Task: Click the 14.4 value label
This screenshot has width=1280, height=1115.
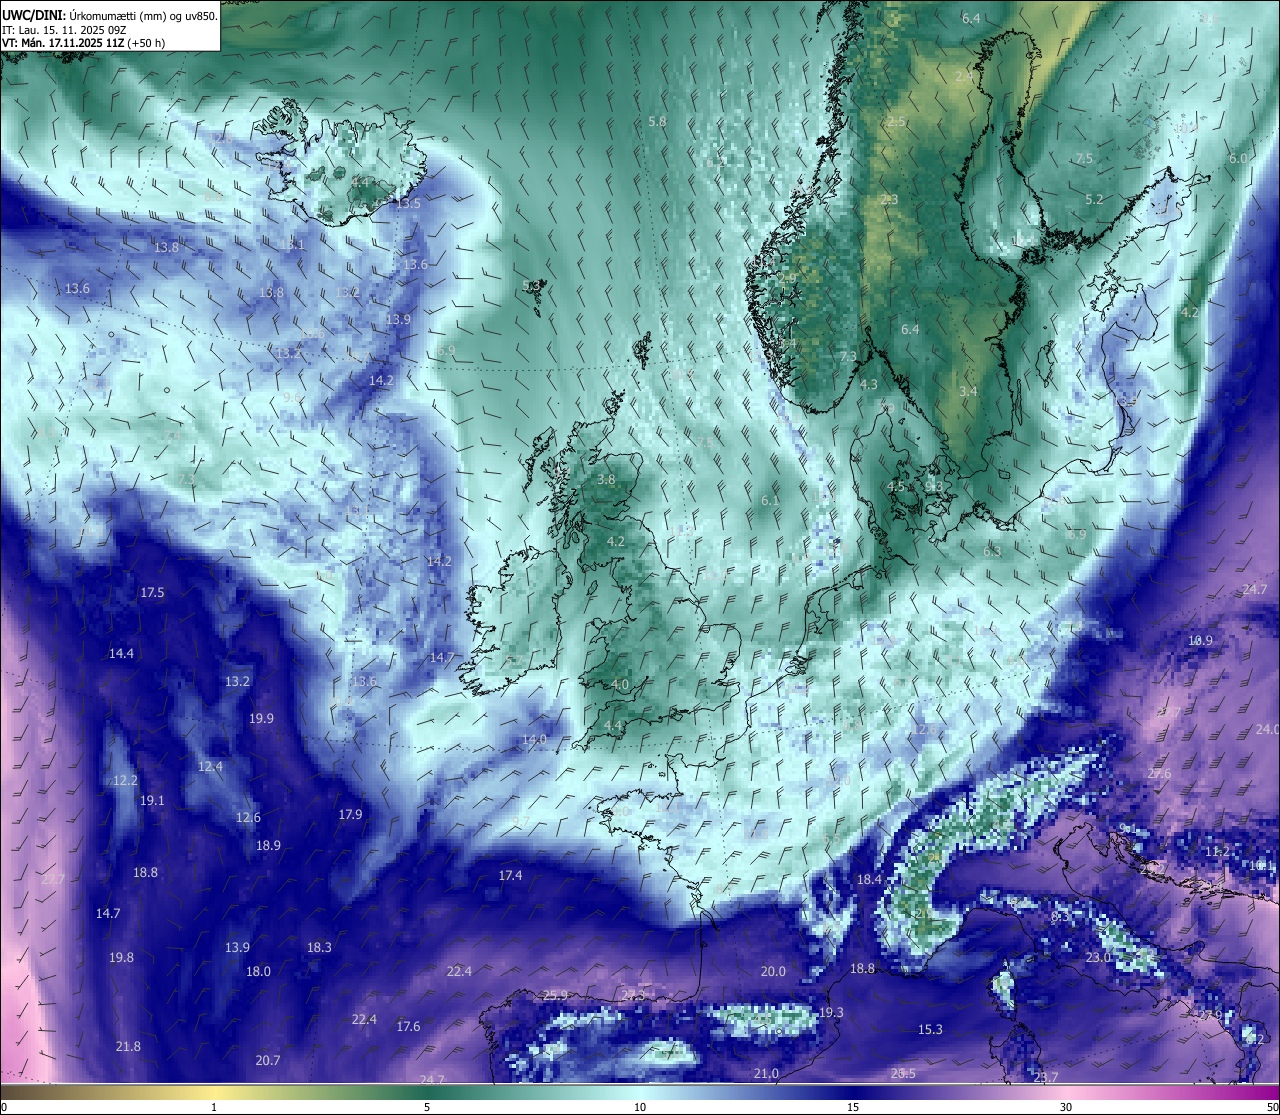Action: tap(121, 653)
